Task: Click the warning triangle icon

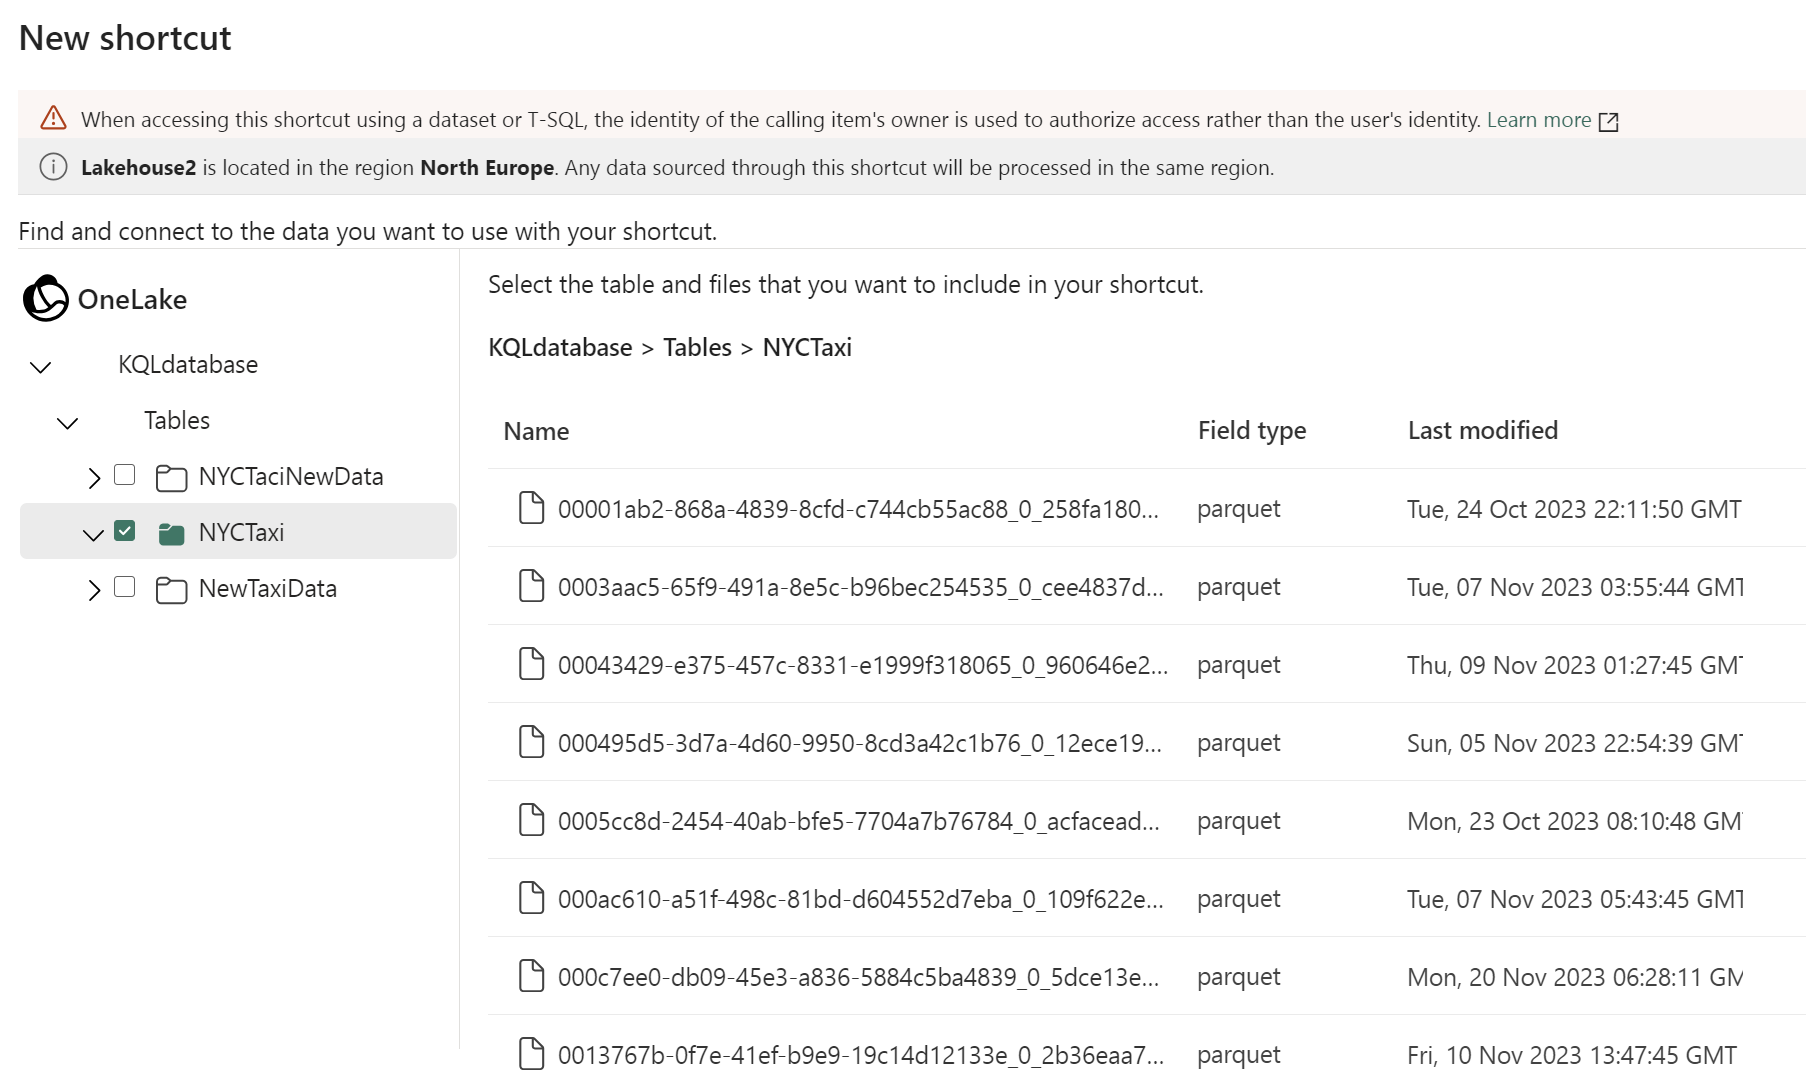Action: pyautogui.click(x=53, y=118)
